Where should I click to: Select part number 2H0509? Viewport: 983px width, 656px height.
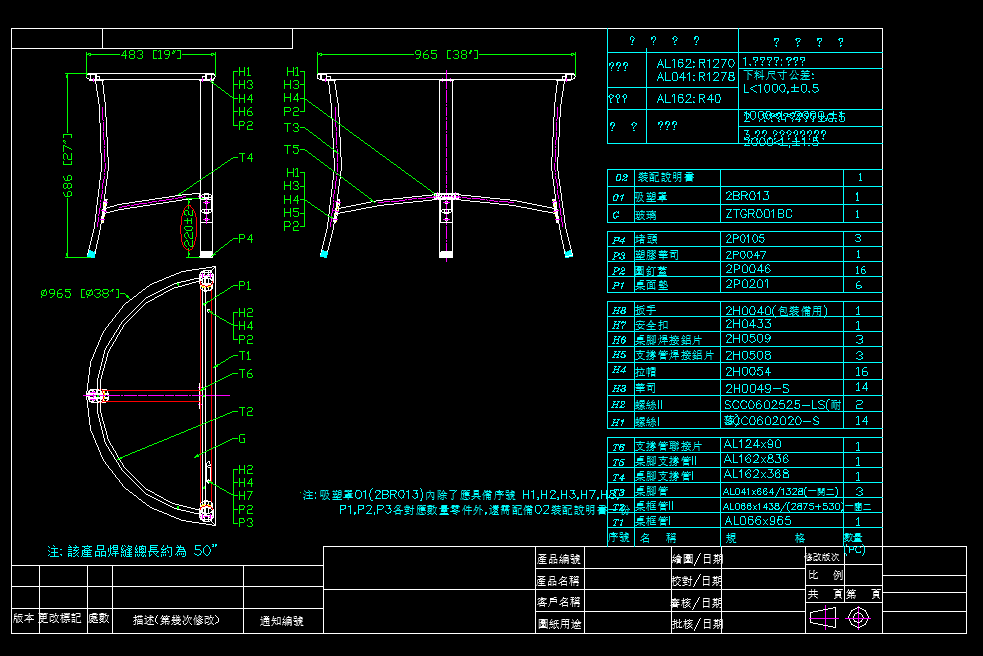click(x=748, y=339)
